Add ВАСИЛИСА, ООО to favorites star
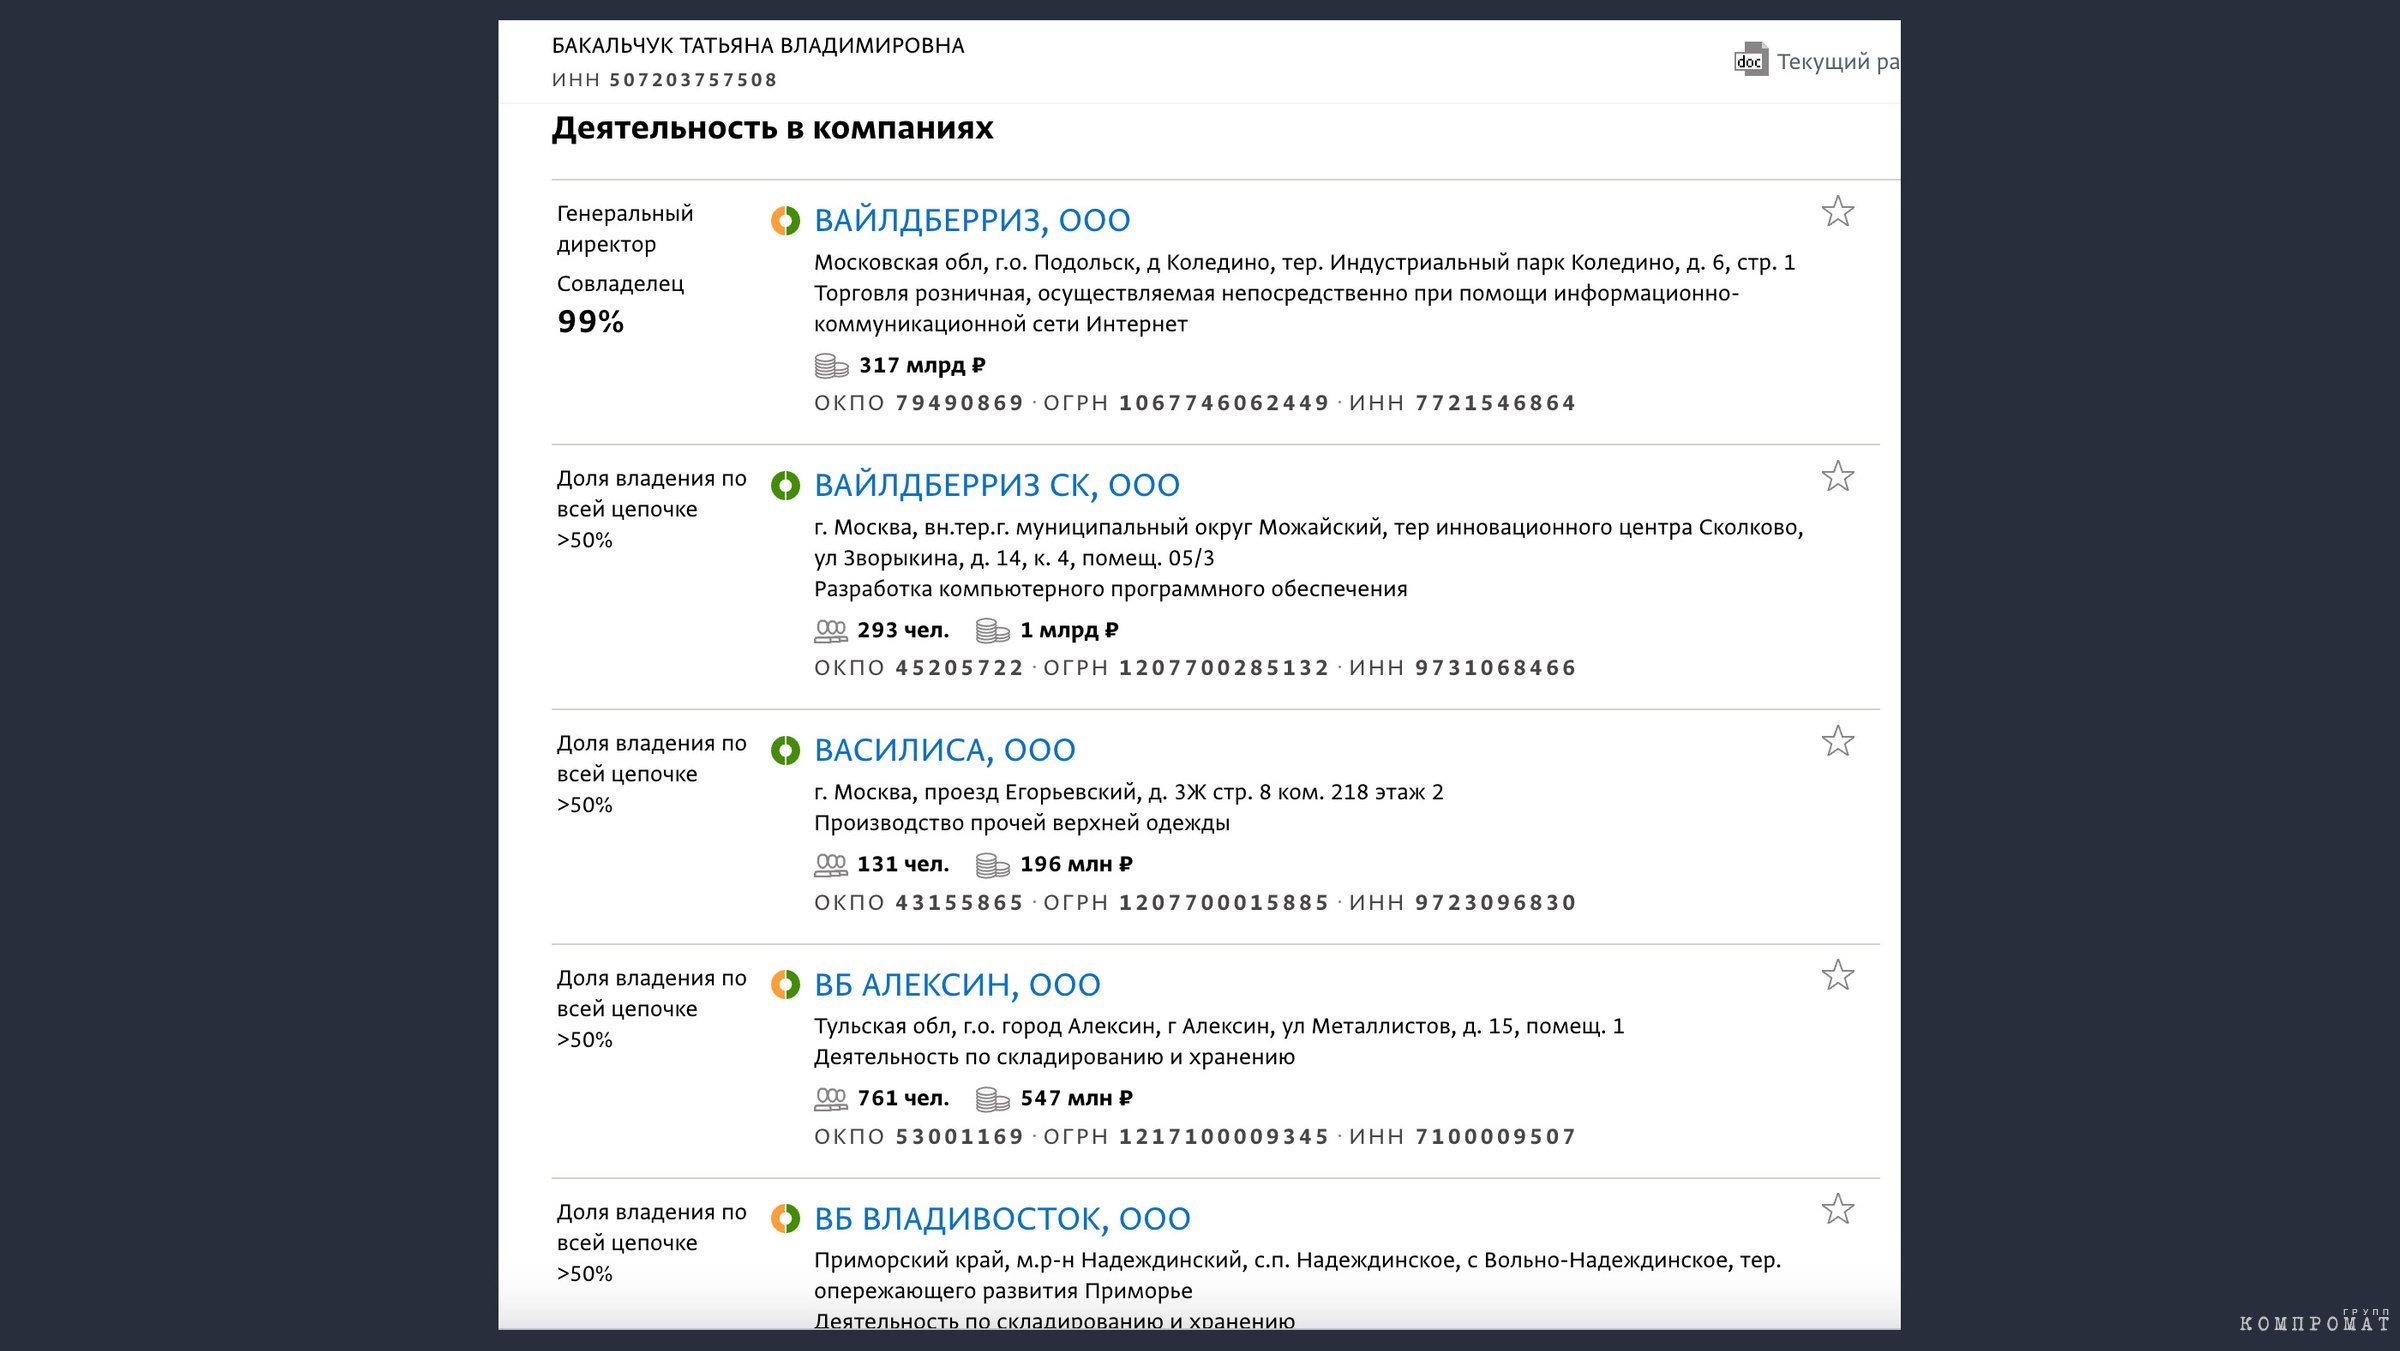 [1837, 741]
